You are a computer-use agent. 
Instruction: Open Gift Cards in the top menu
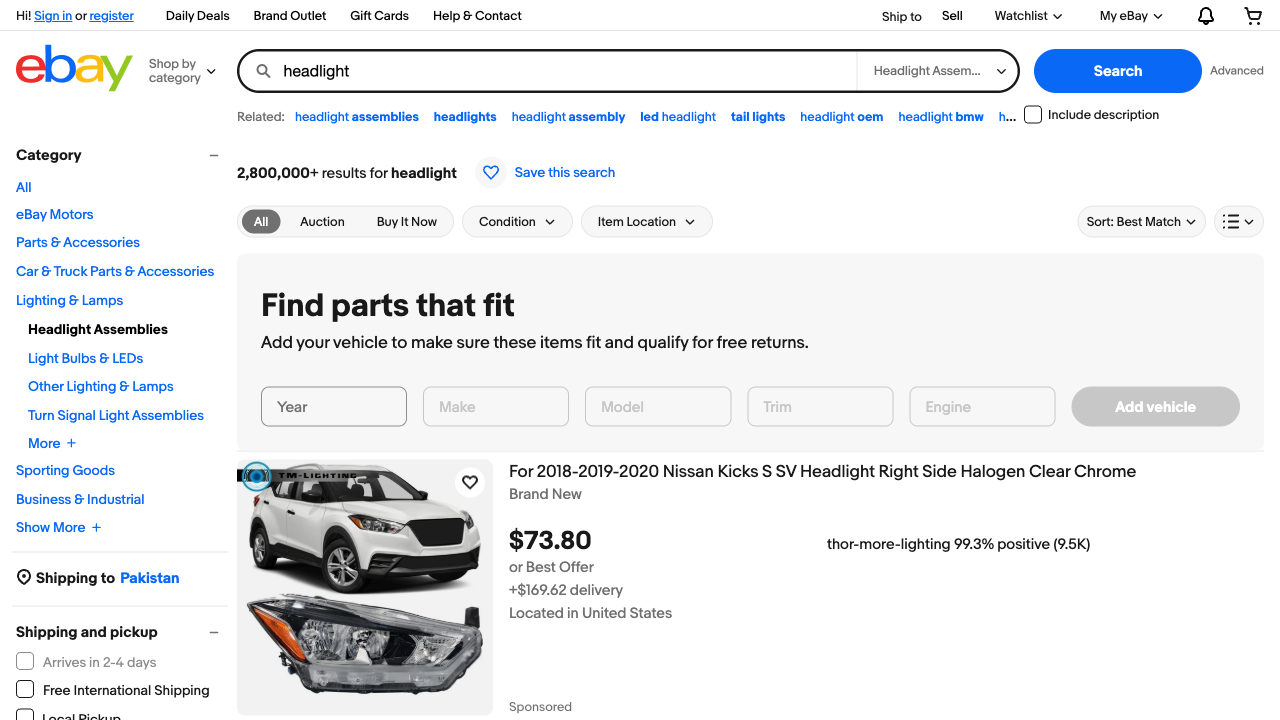click(379, 16)
